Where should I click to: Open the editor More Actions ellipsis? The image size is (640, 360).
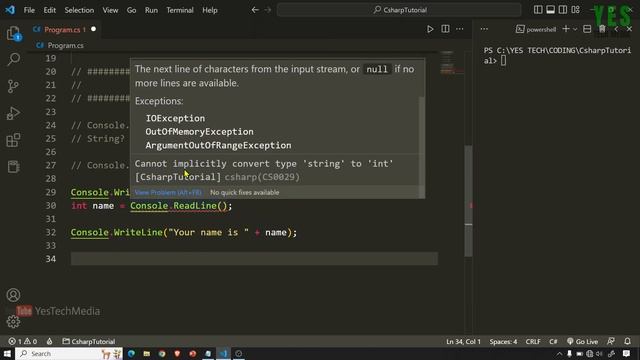click(x=460, y=29)
